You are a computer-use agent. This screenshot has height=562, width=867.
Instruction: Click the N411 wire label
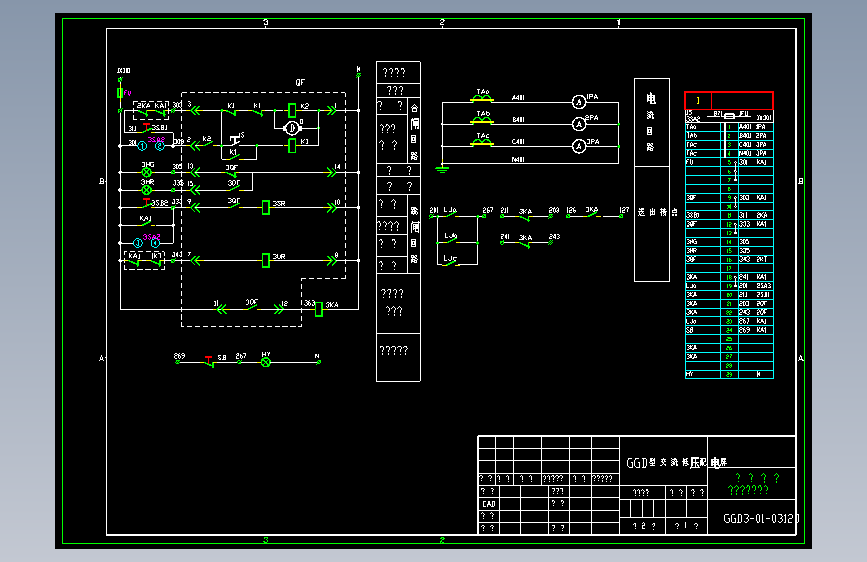[518, 160]
